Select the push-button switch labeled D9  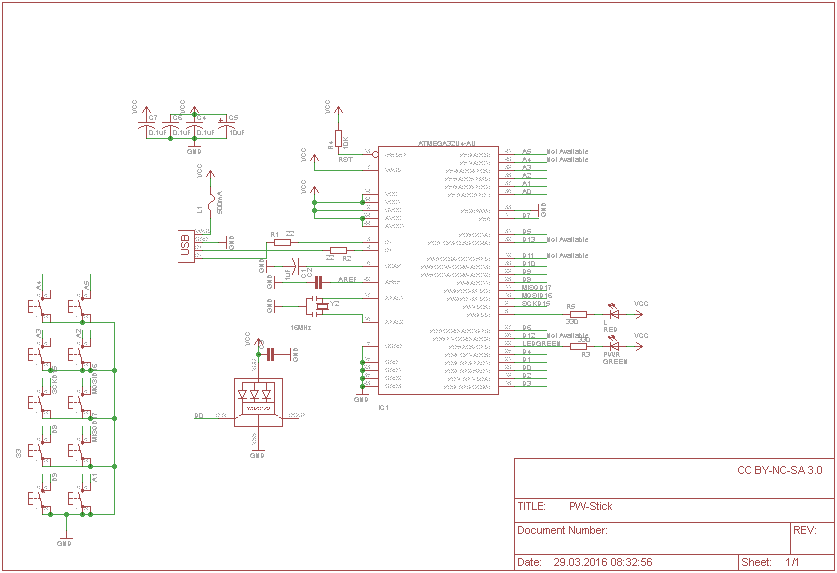pos(40,498)
